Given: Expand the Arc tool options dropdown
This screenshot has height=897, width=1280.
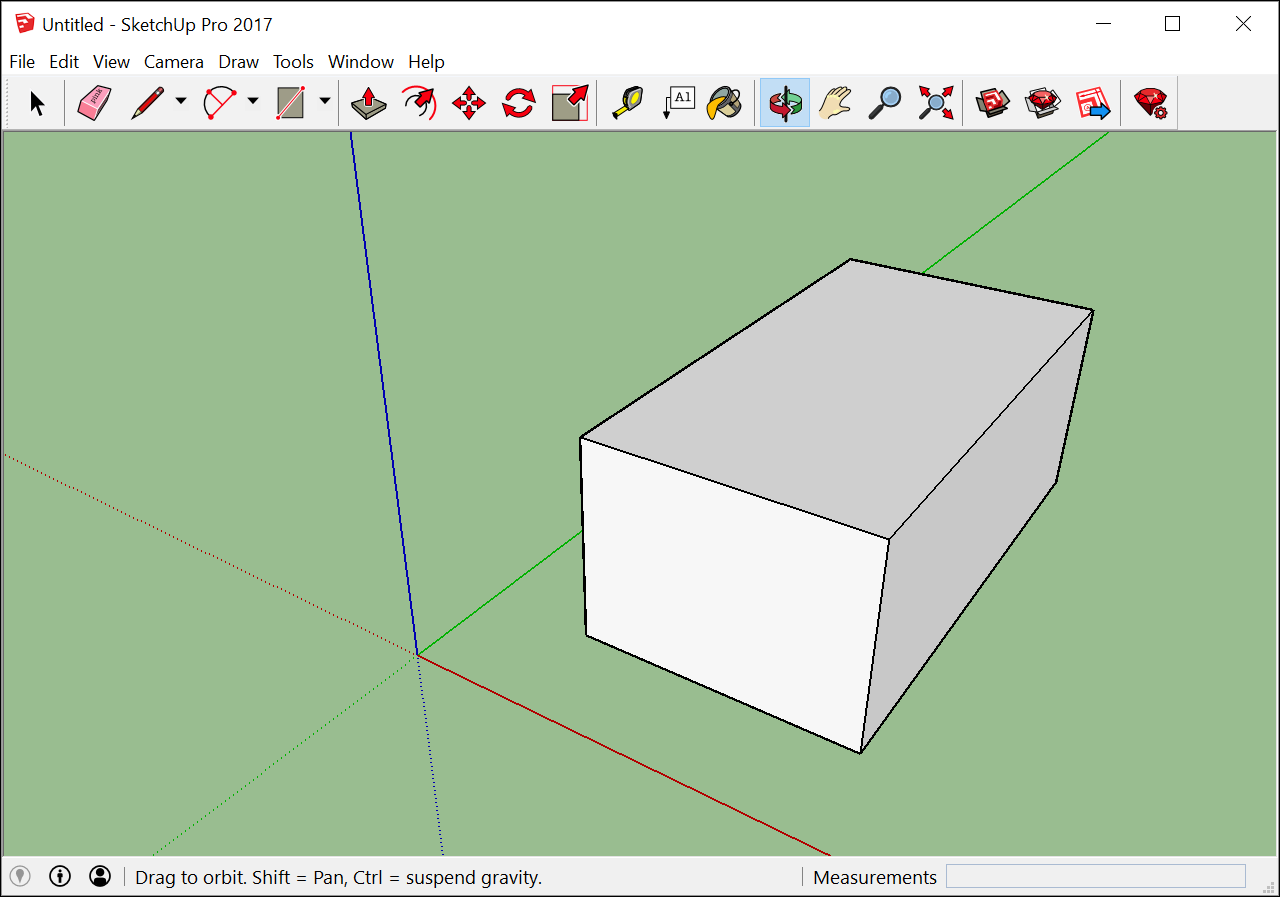Looking at the screenshot, I should (x=253, y=102).
